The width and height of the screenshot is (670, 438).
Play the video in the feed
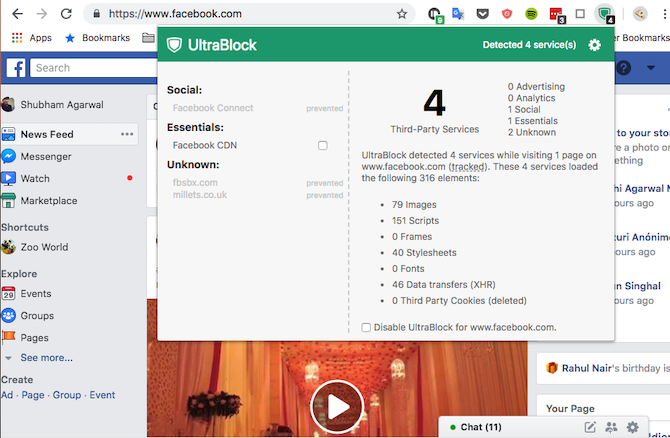337,407
